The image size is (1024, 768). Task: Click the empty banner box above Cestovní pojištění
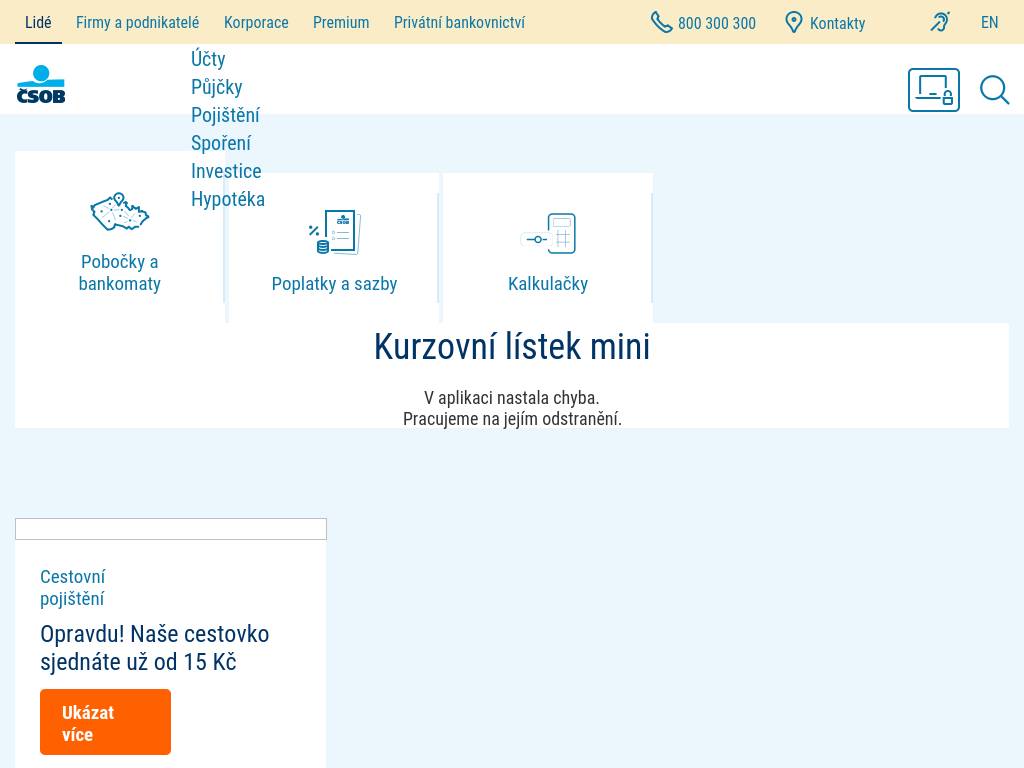click(x=171, y=529)
